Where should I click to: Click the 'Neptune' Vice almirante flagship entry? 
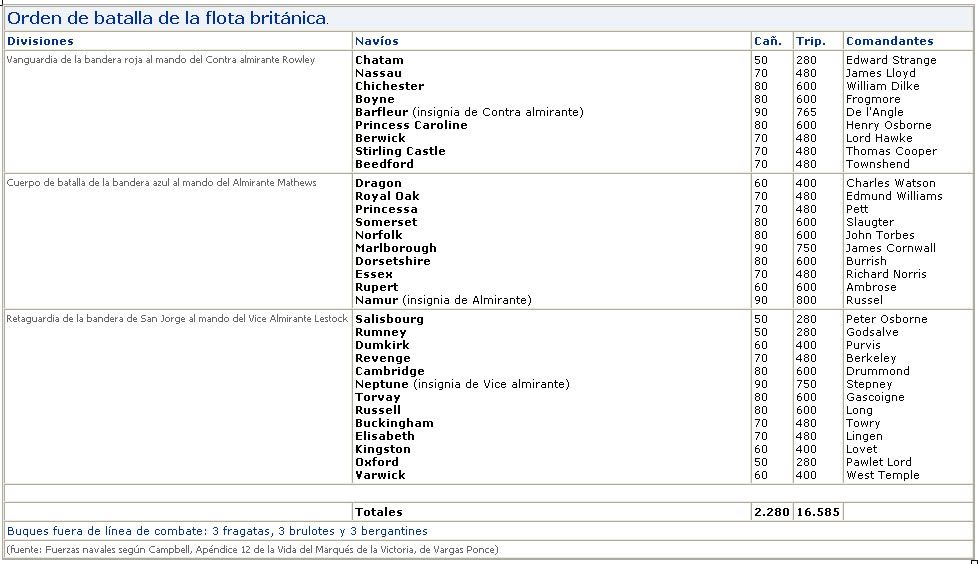point(462,384)
